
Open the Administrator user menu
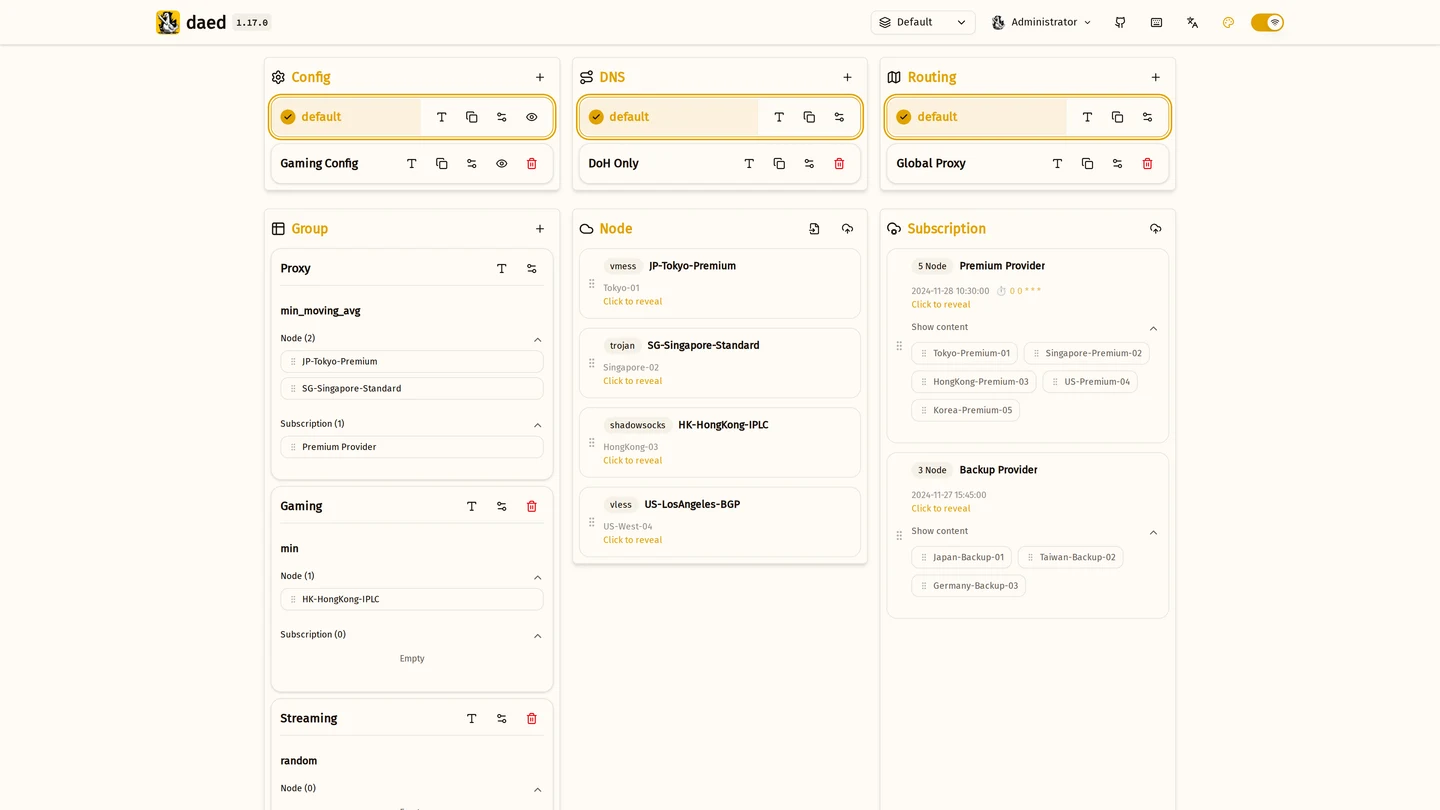(x=1041, y=22)
